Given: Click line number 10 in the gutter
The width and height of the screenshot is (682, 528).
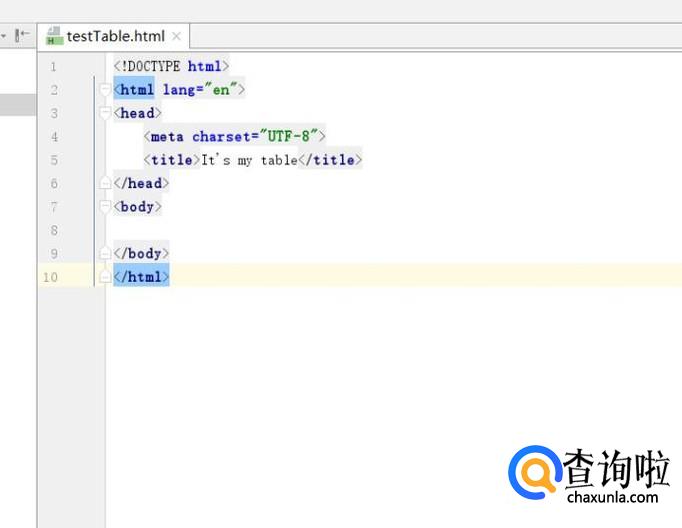Looking at the screenshot, I should tap(50, 277).
